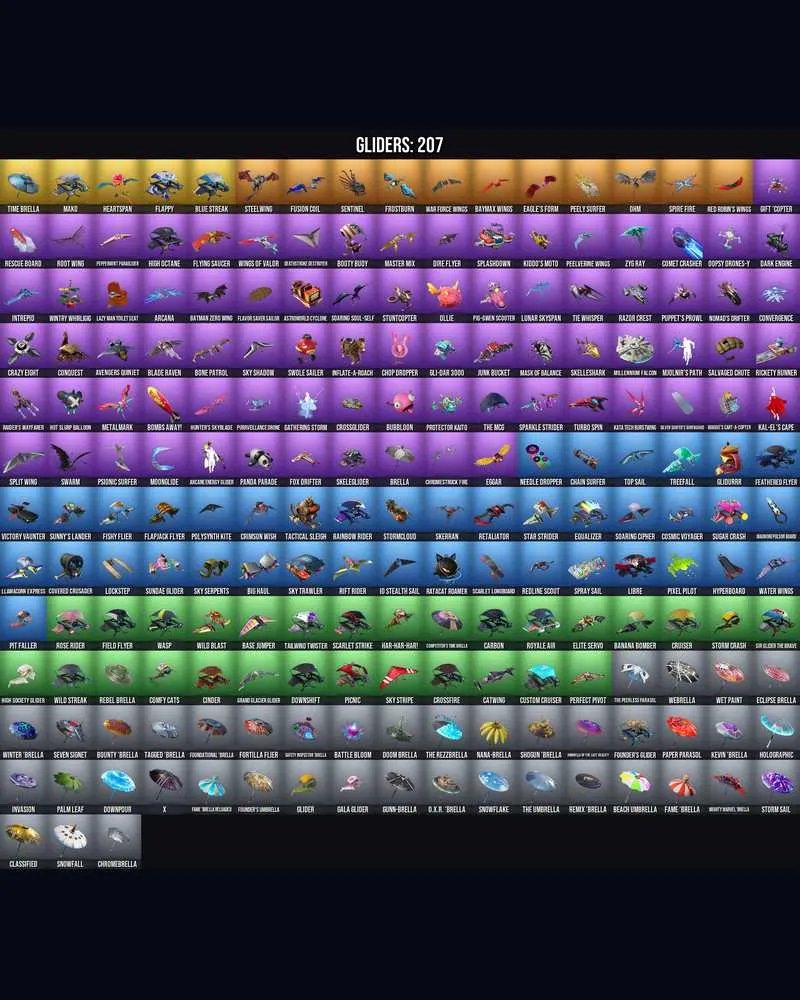Select the Sugar Crash glider

729,514
